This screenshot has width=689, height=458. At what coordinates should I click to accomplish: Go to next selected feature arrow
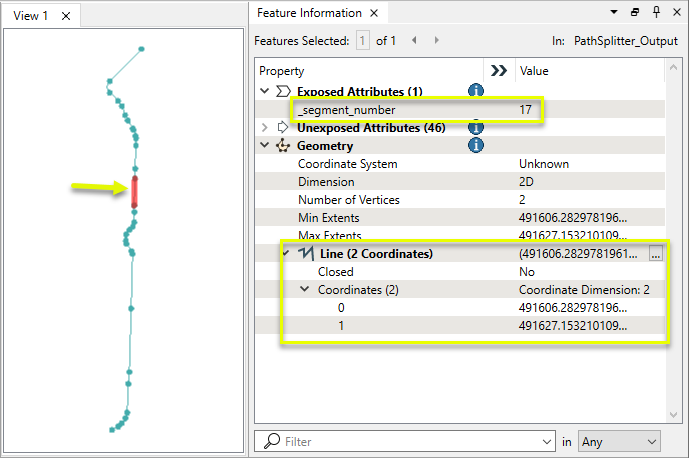click(x=437, y=41)
